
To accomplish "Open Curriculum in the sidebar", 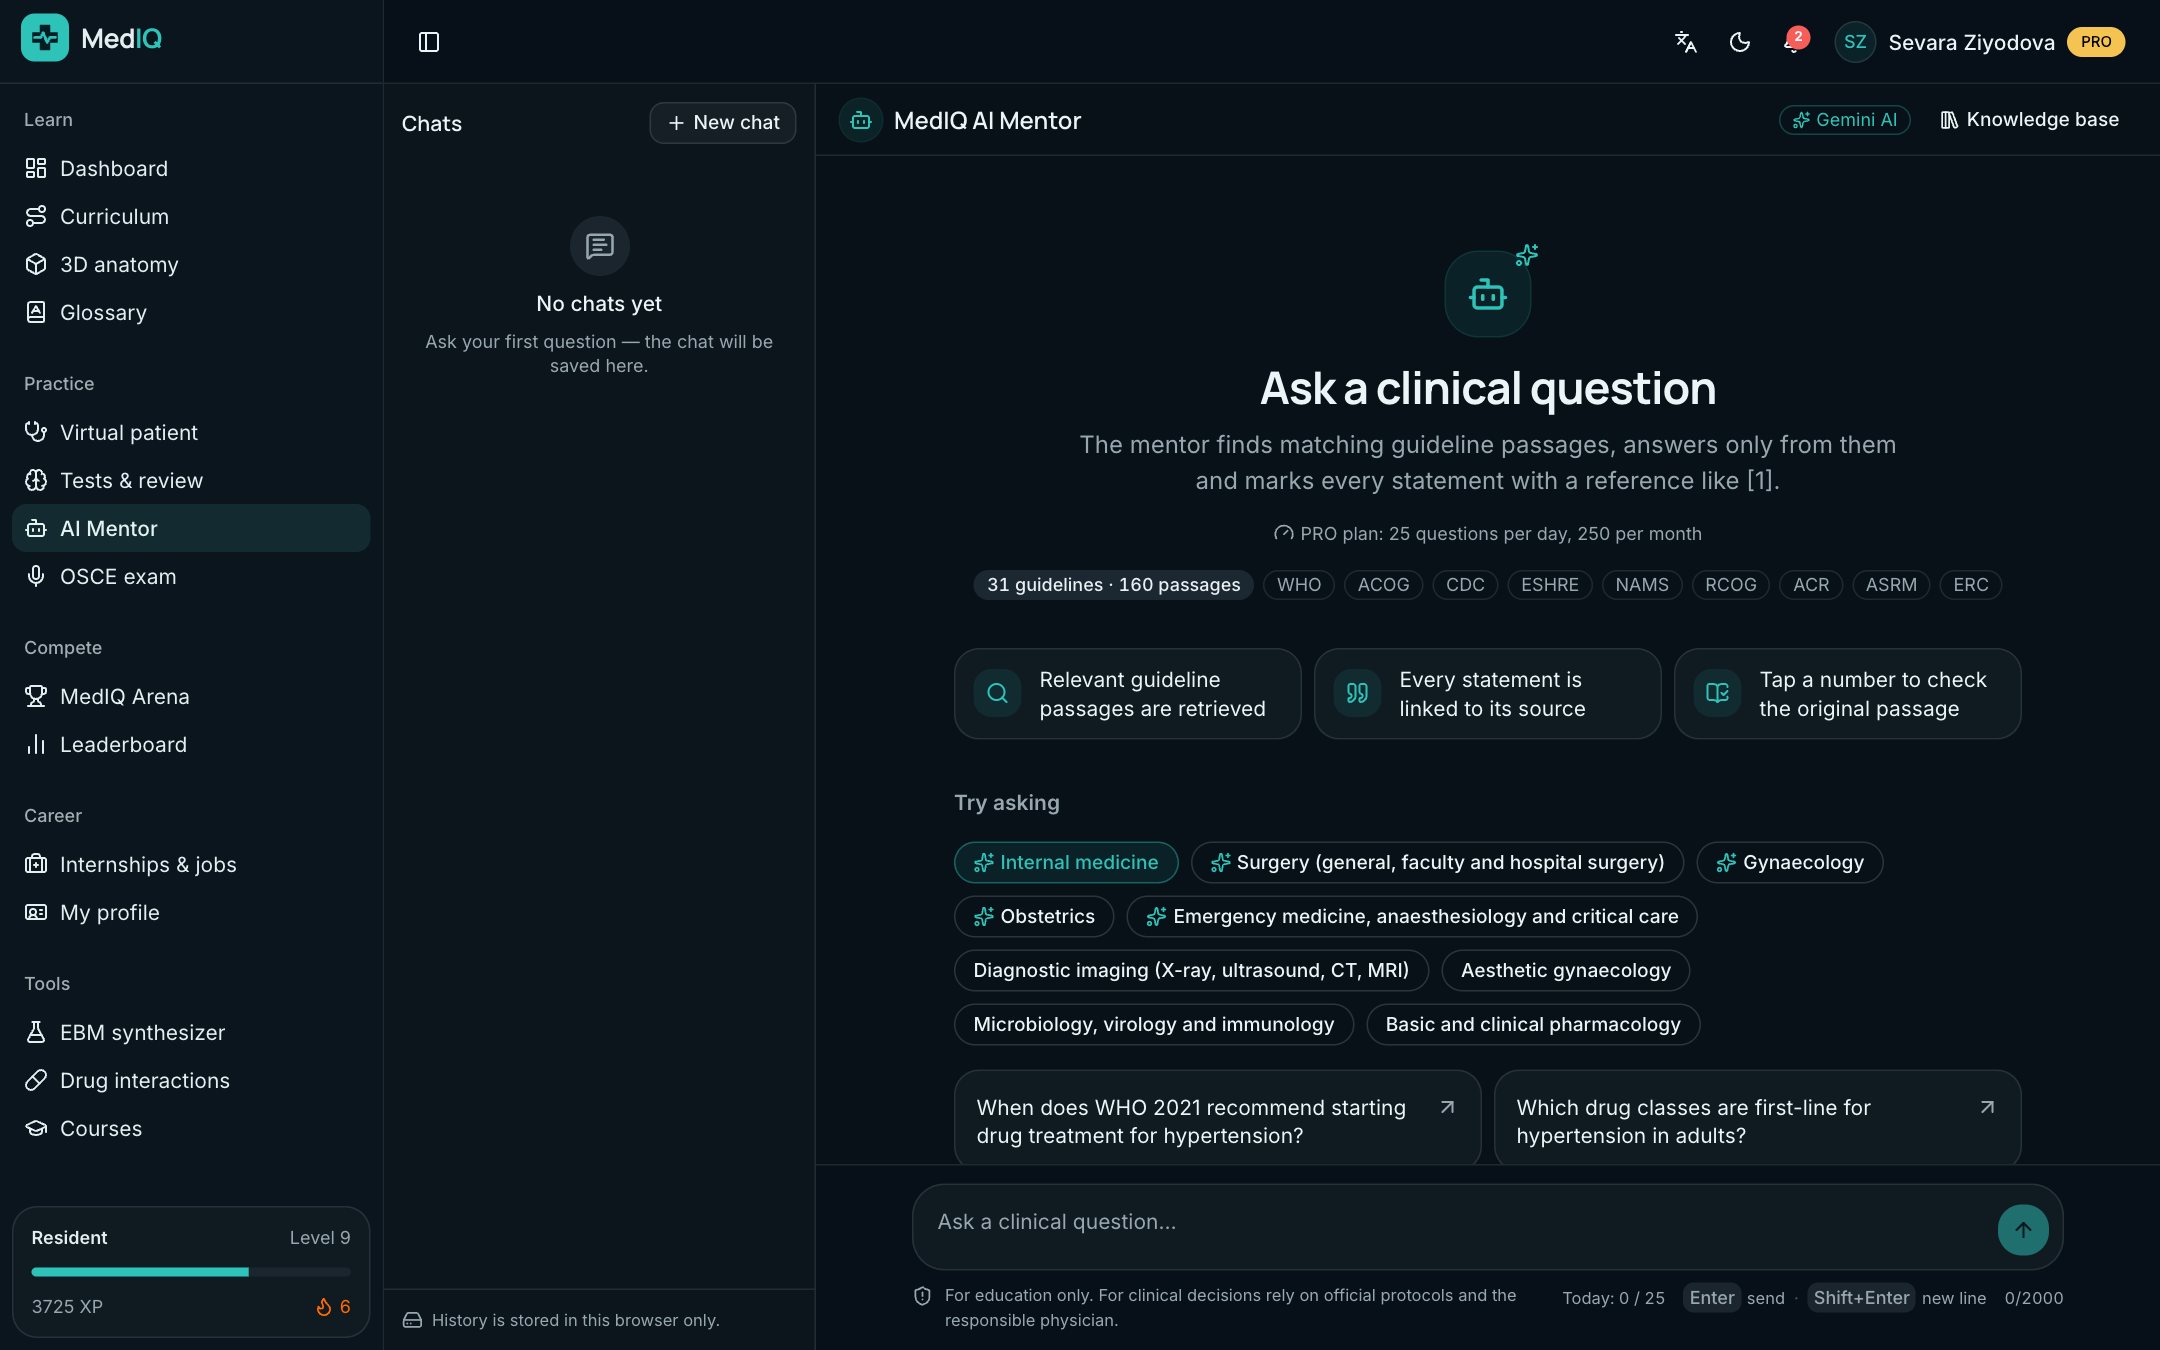I will [x=191, y=216].
